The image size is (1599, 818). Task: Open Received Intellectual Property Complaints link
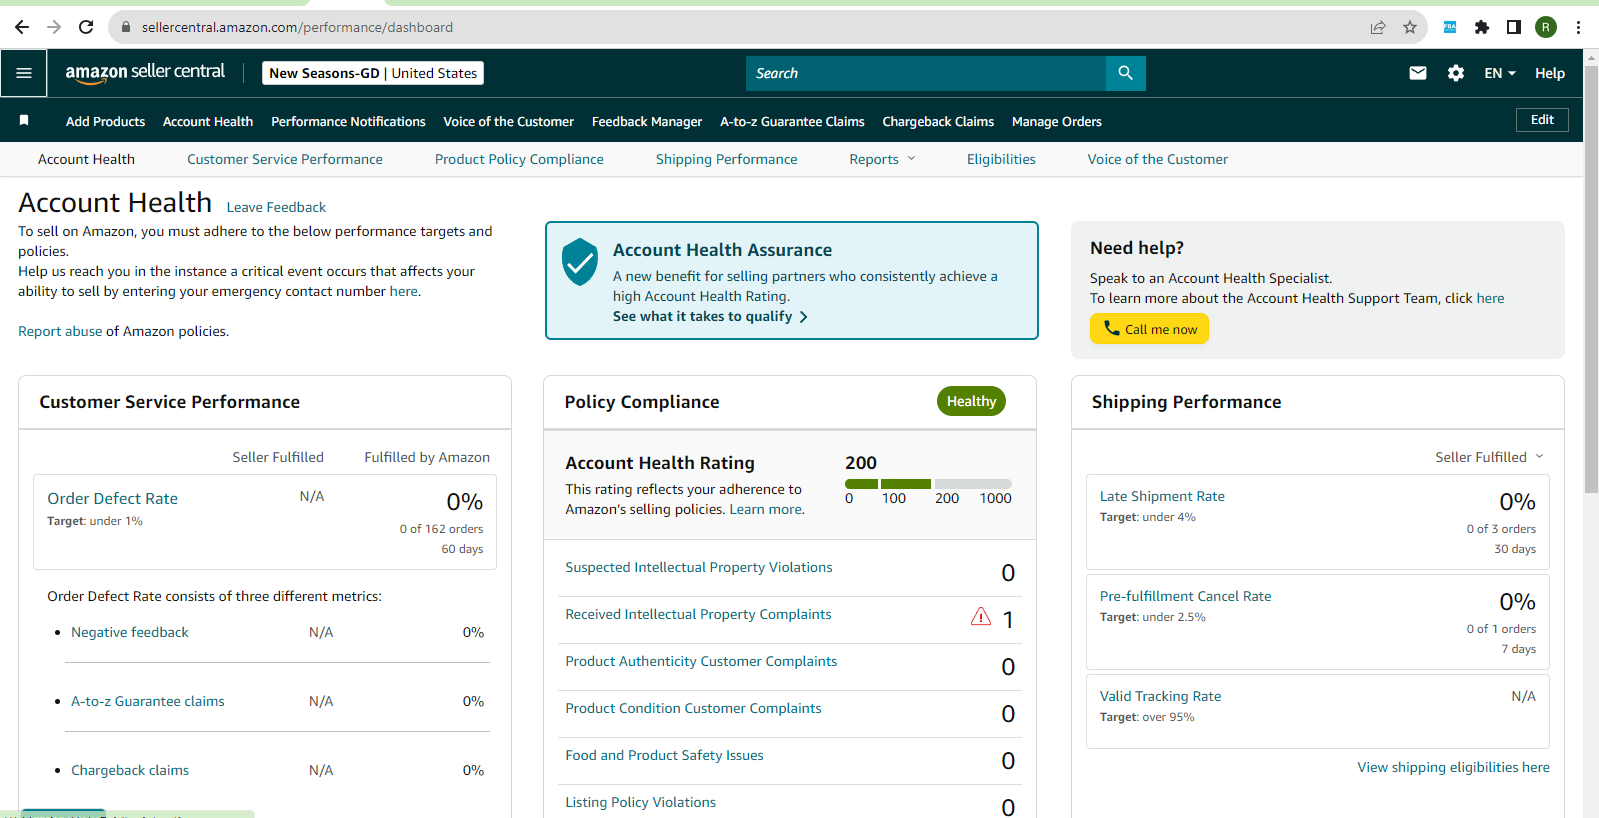(x=698, y=614)
